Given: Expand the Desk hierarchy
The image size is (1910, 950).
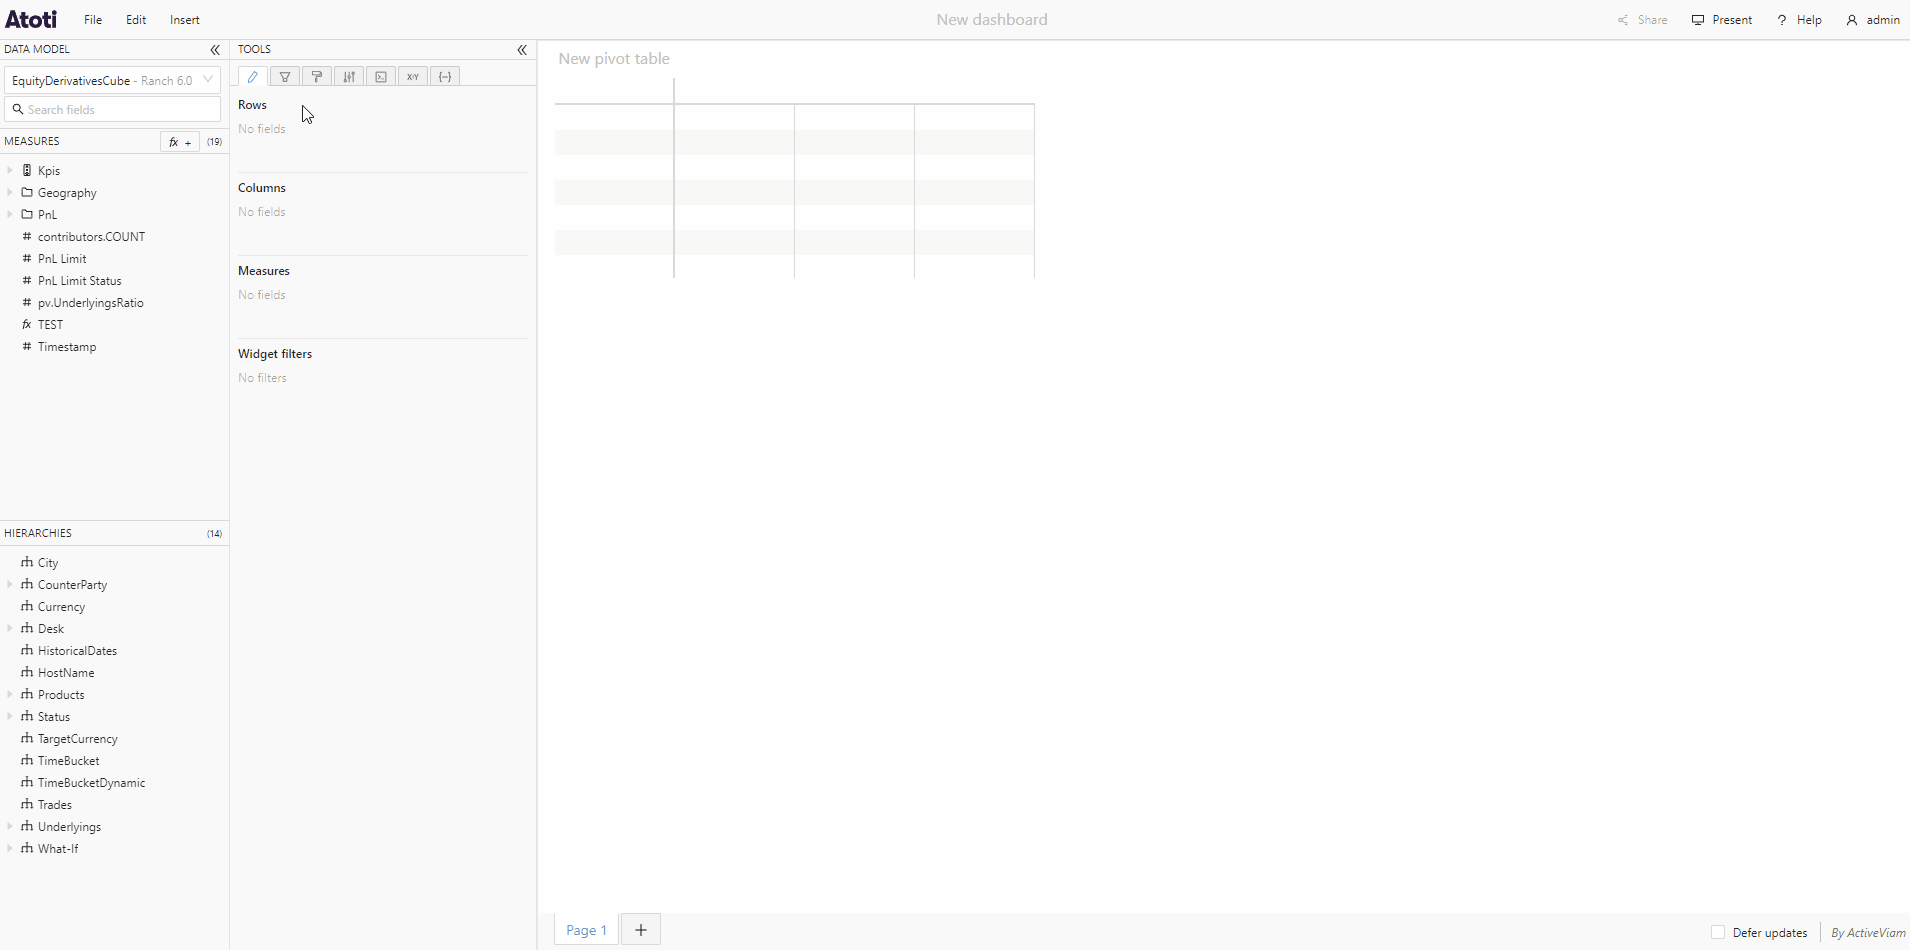Looking at the screenshot, I should 10,628.
